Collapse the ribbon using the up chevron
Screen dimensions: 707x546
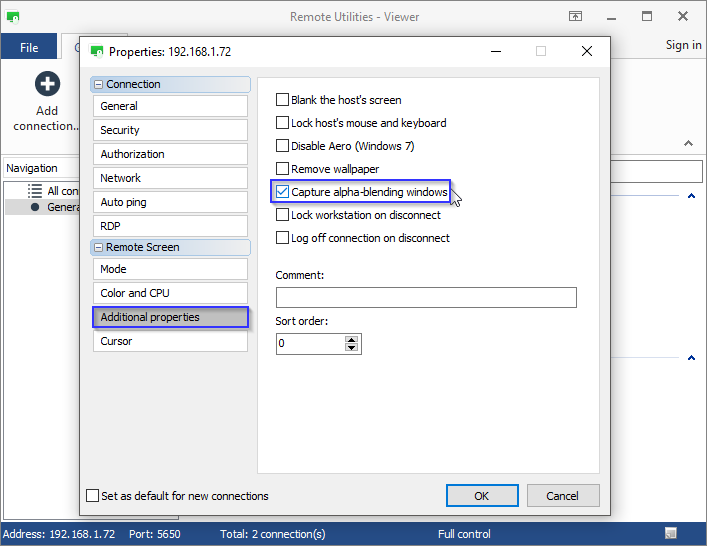tap(688, 143)
